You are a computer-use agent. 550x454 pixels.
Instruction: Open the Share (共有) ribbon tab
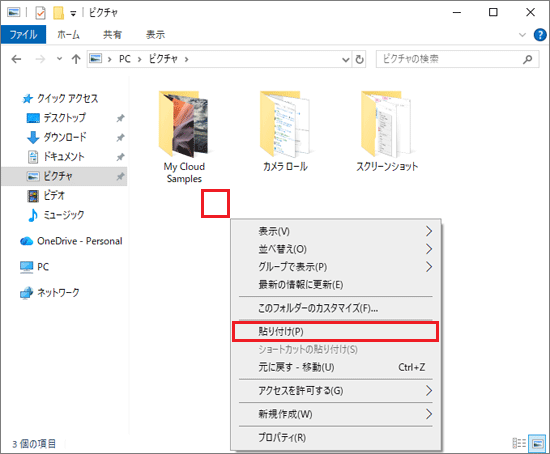point(112,35)
